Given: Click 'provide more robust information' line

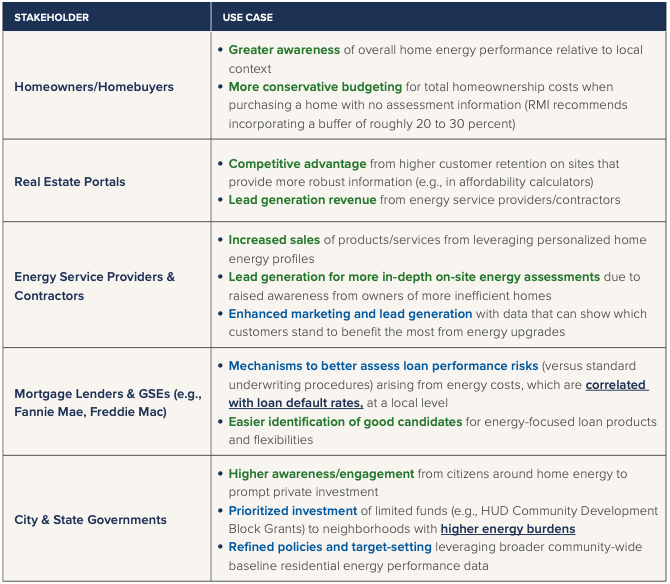Looking at the screenshot, I should click(x=411, y=182).
